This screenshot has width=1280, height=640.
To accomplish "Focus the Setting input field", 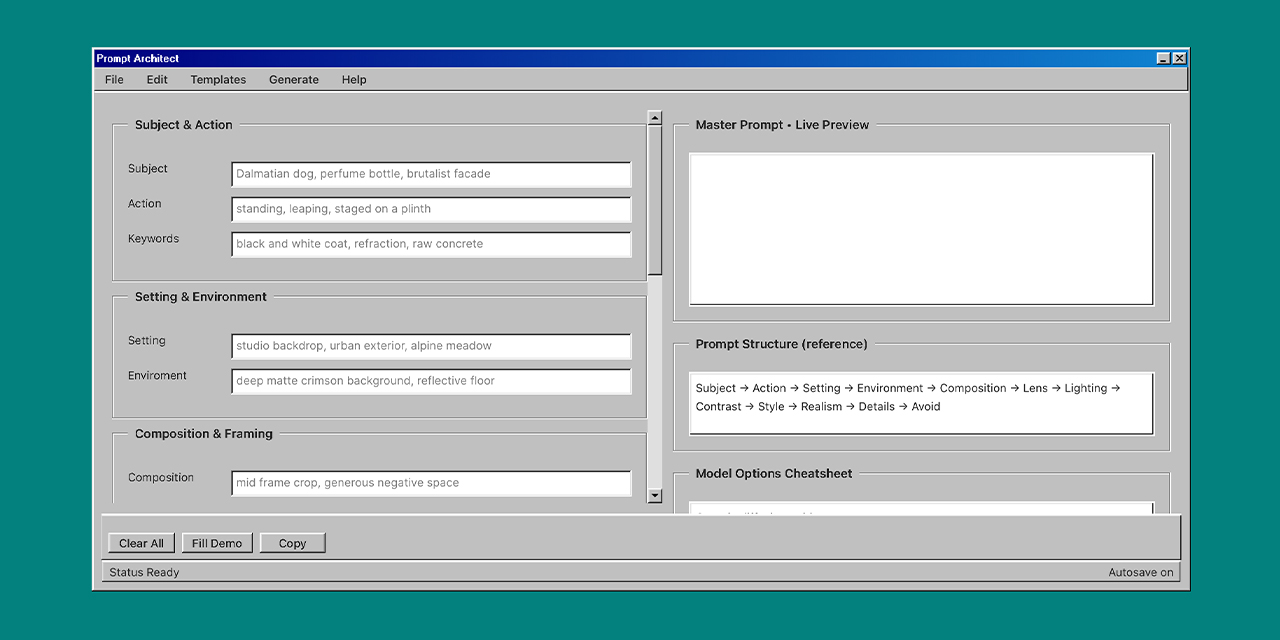I will (x=431, y=346).
